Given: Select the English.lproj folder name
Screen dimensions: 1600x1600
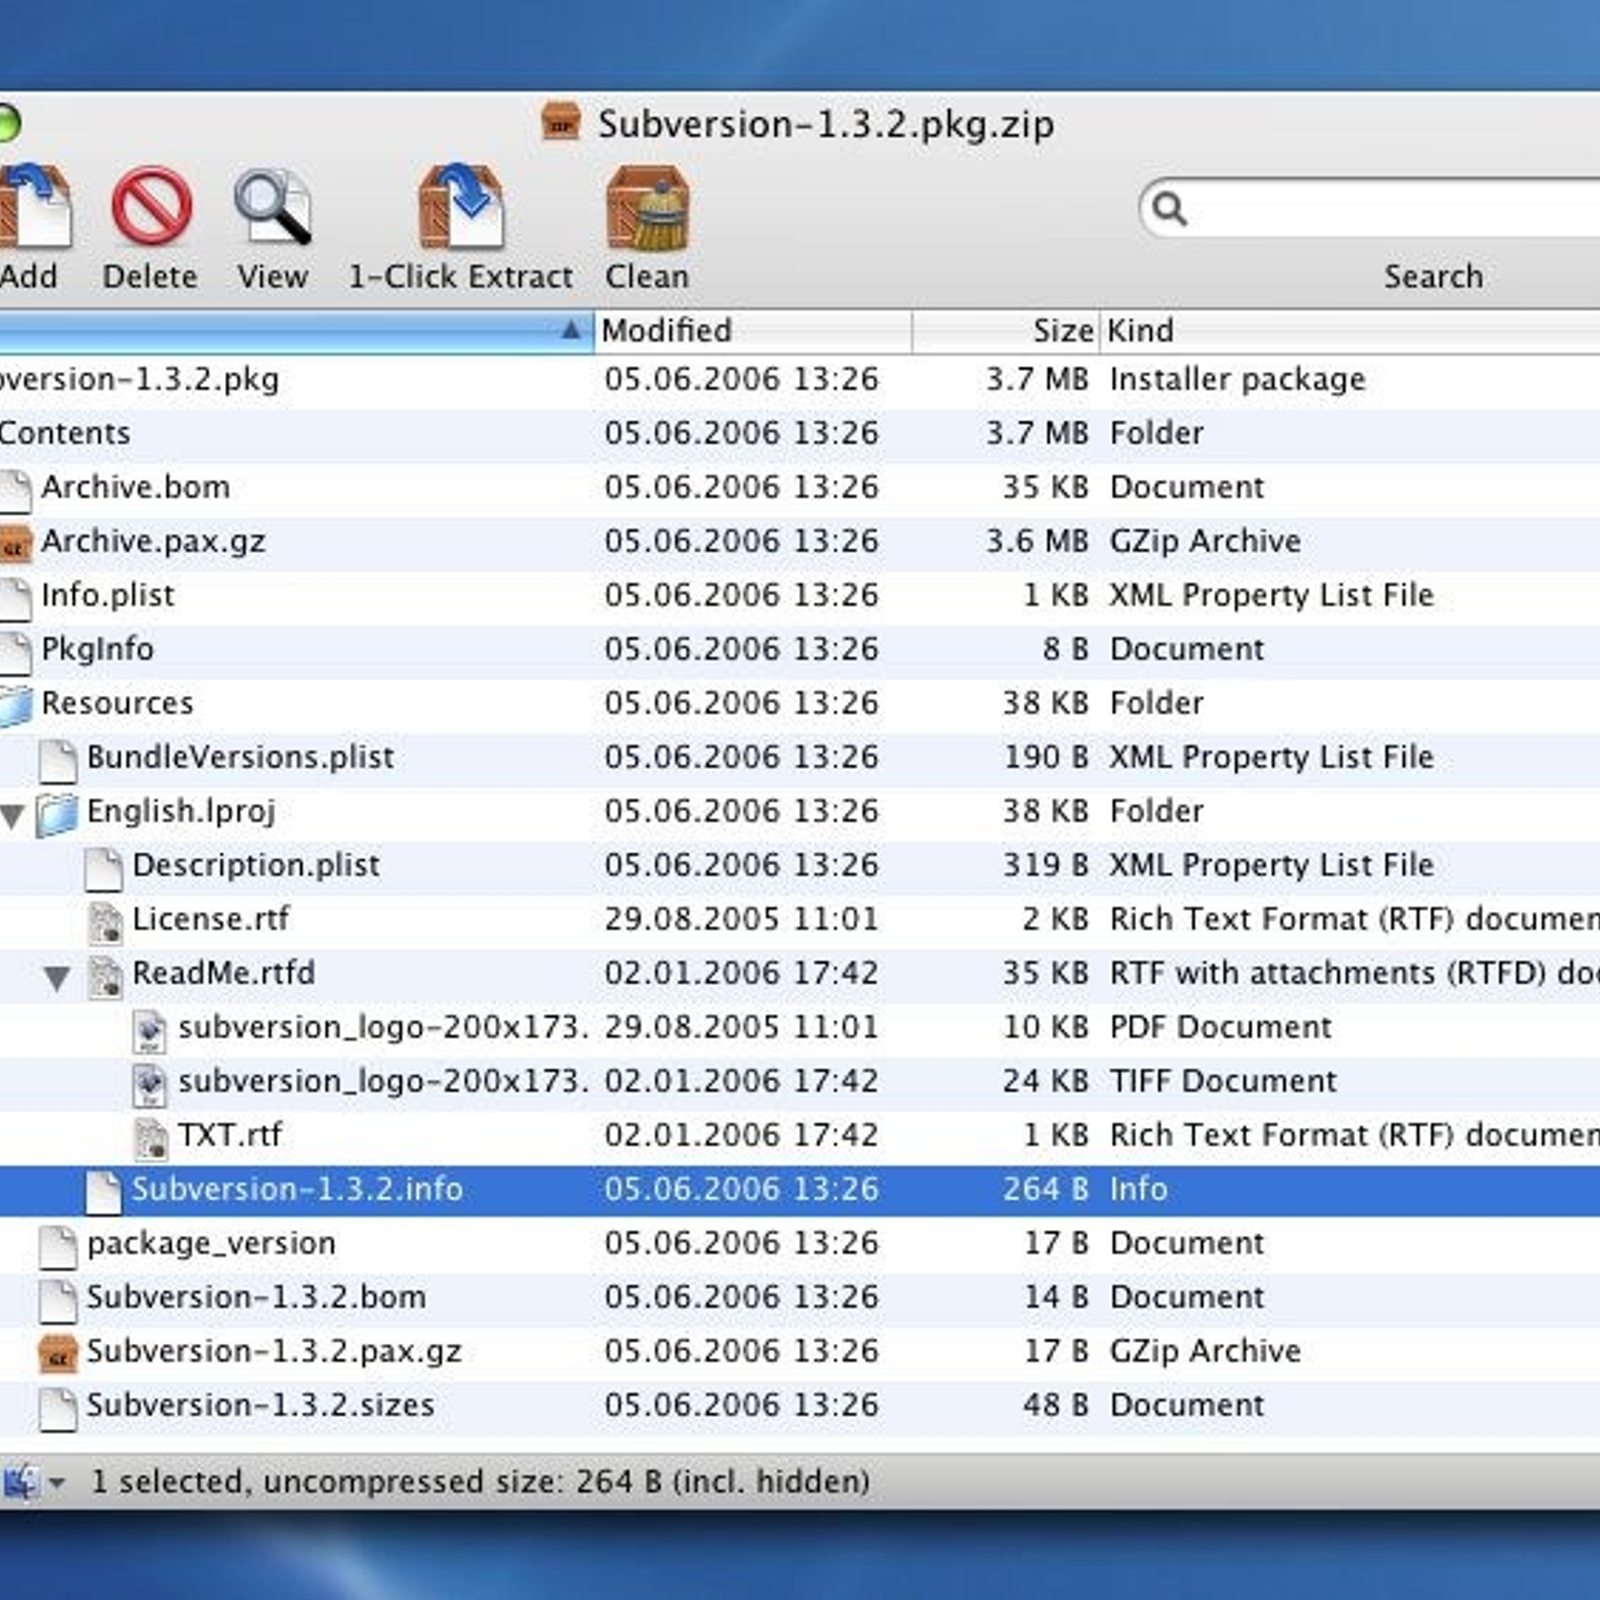Looking at the screenshot, I should coord(181,812).
